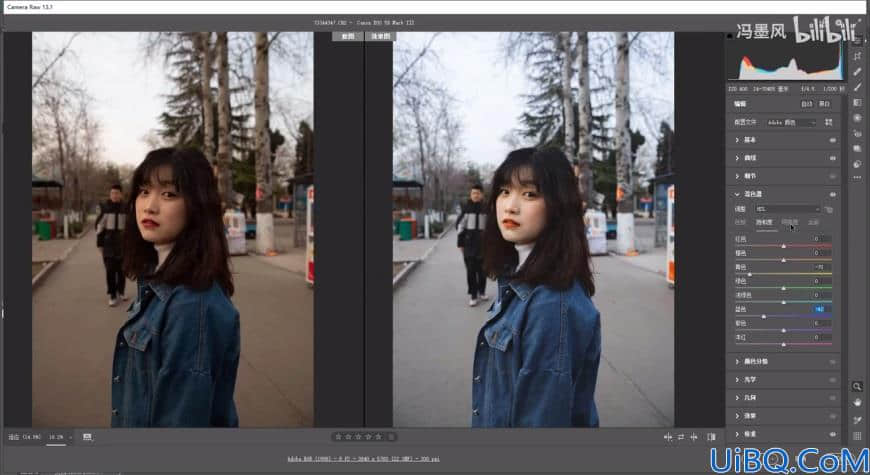Click the filmstrip toggle icon at bottom left

87,437
